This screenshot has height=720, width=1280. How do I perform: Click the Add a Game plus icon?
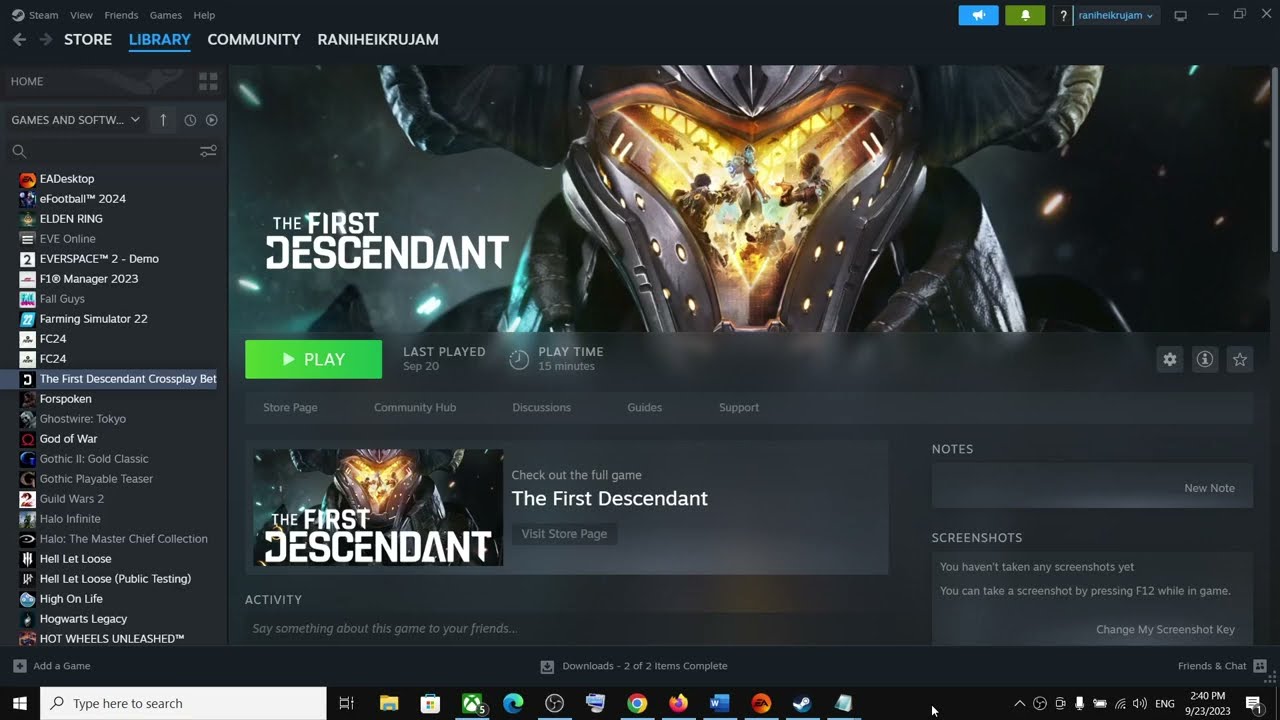[20, 666]
